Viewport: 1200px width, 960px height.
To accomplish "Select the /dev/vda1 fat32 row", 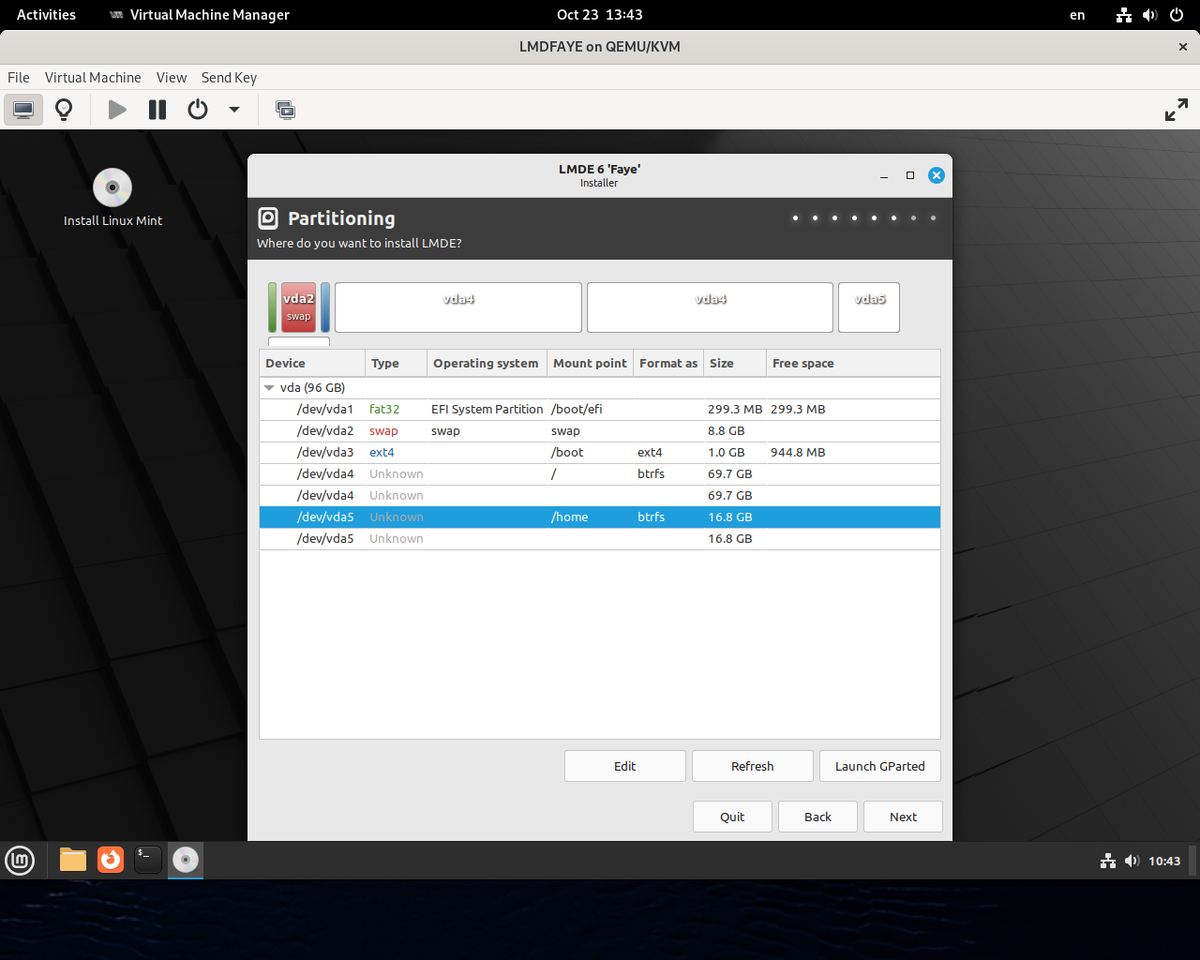I will coord(600,409).
